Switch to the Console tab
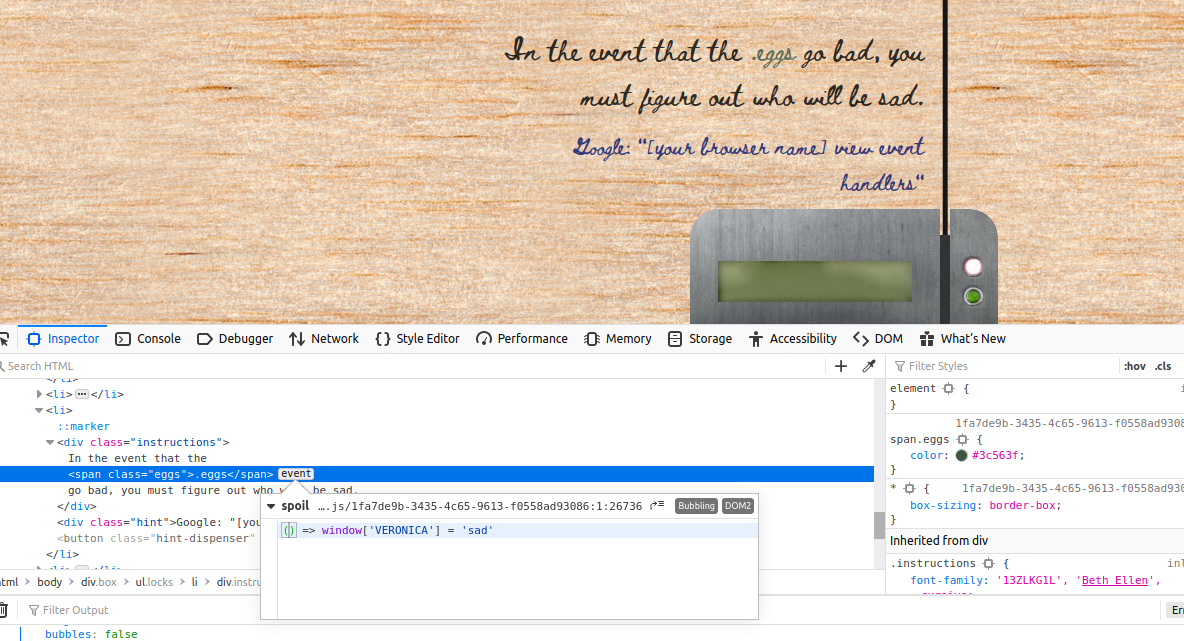The image size is (1184, 641). (148, 339)
